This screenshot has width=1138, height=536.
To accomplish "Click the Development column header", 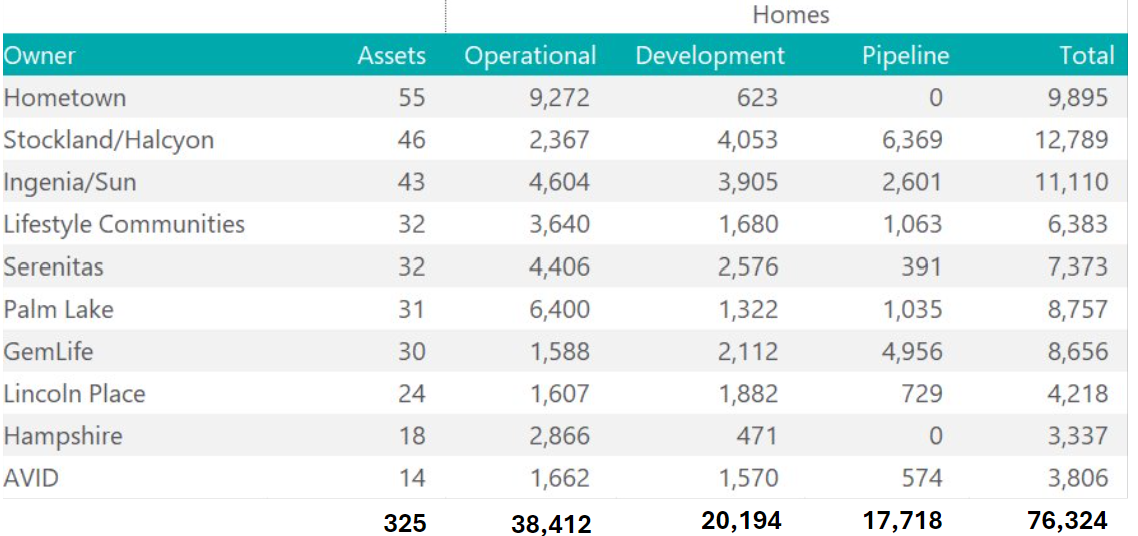I will (x=710, y=56).
